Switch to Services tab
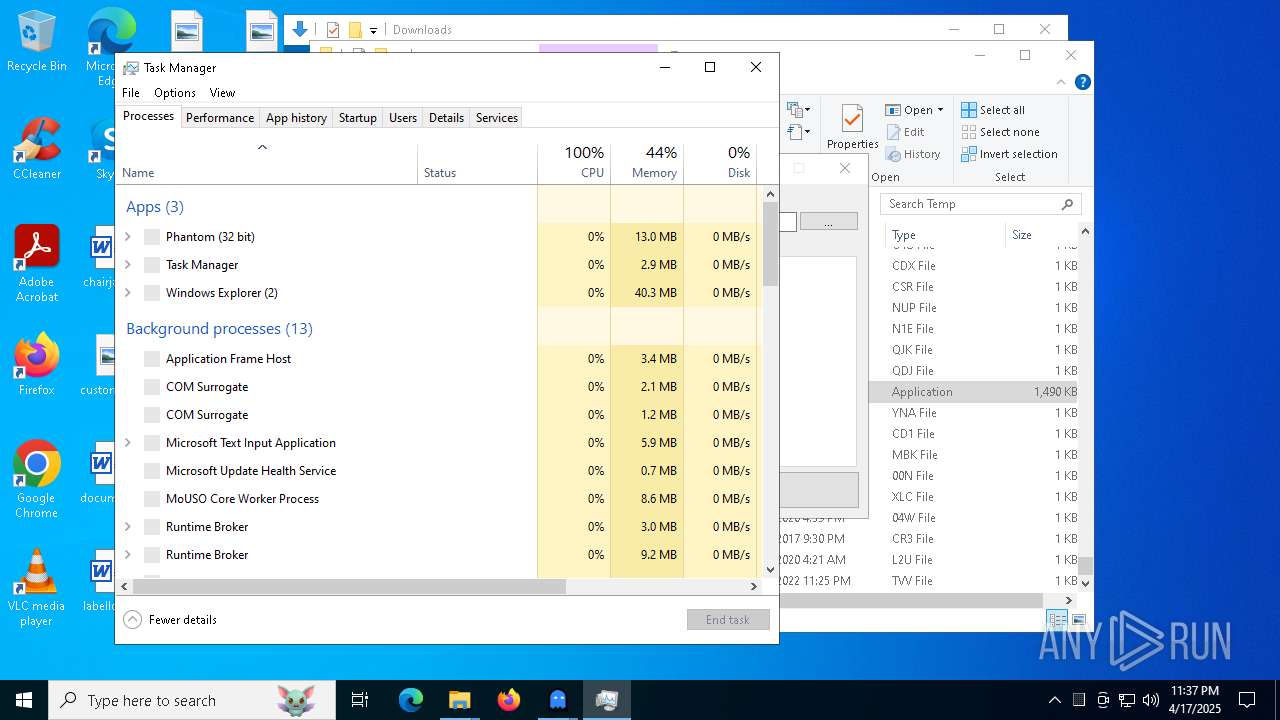Image resolution: width=1280 pixels, height=720 pixels. pos(497,118)
